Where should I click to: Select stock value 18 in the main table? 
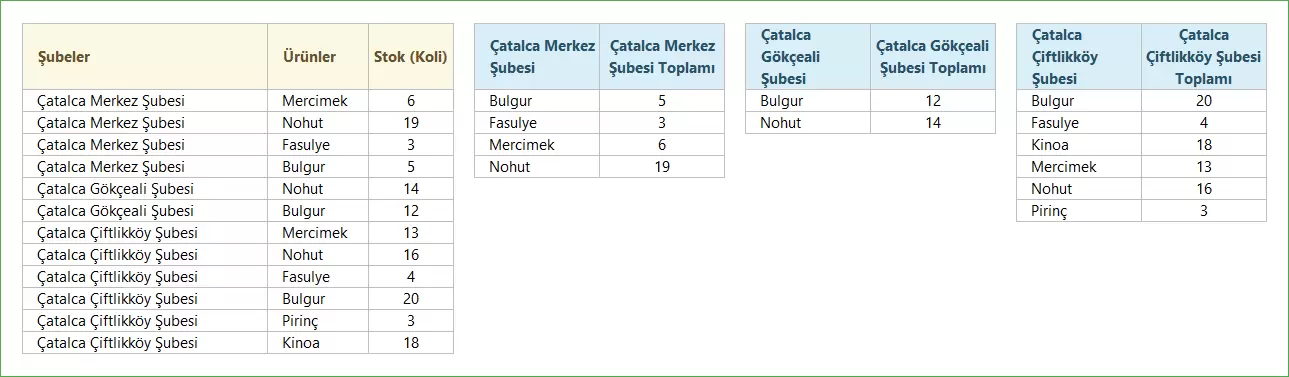tap(411, 343)
